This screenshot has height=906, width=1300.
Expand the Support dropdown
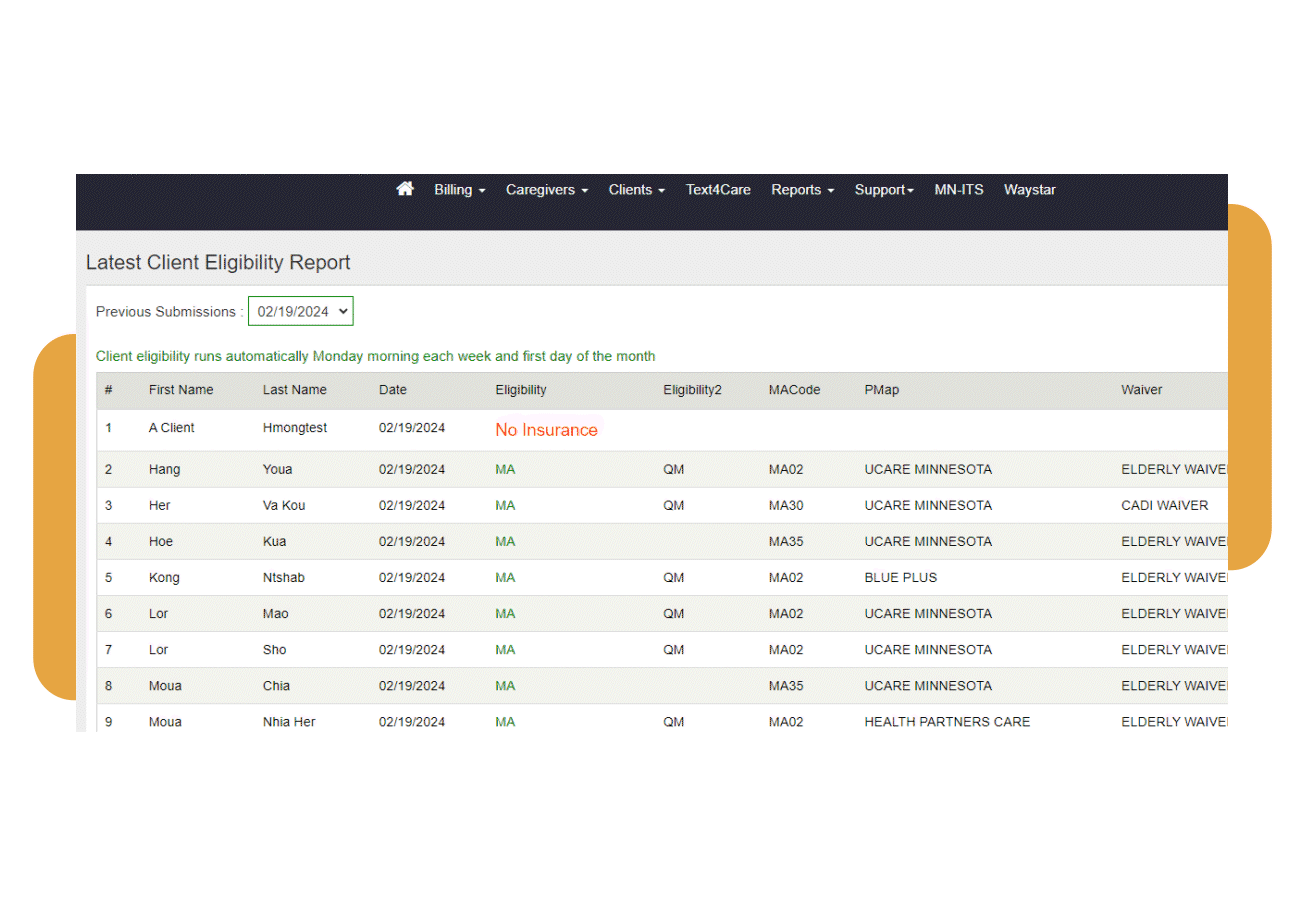884,190
